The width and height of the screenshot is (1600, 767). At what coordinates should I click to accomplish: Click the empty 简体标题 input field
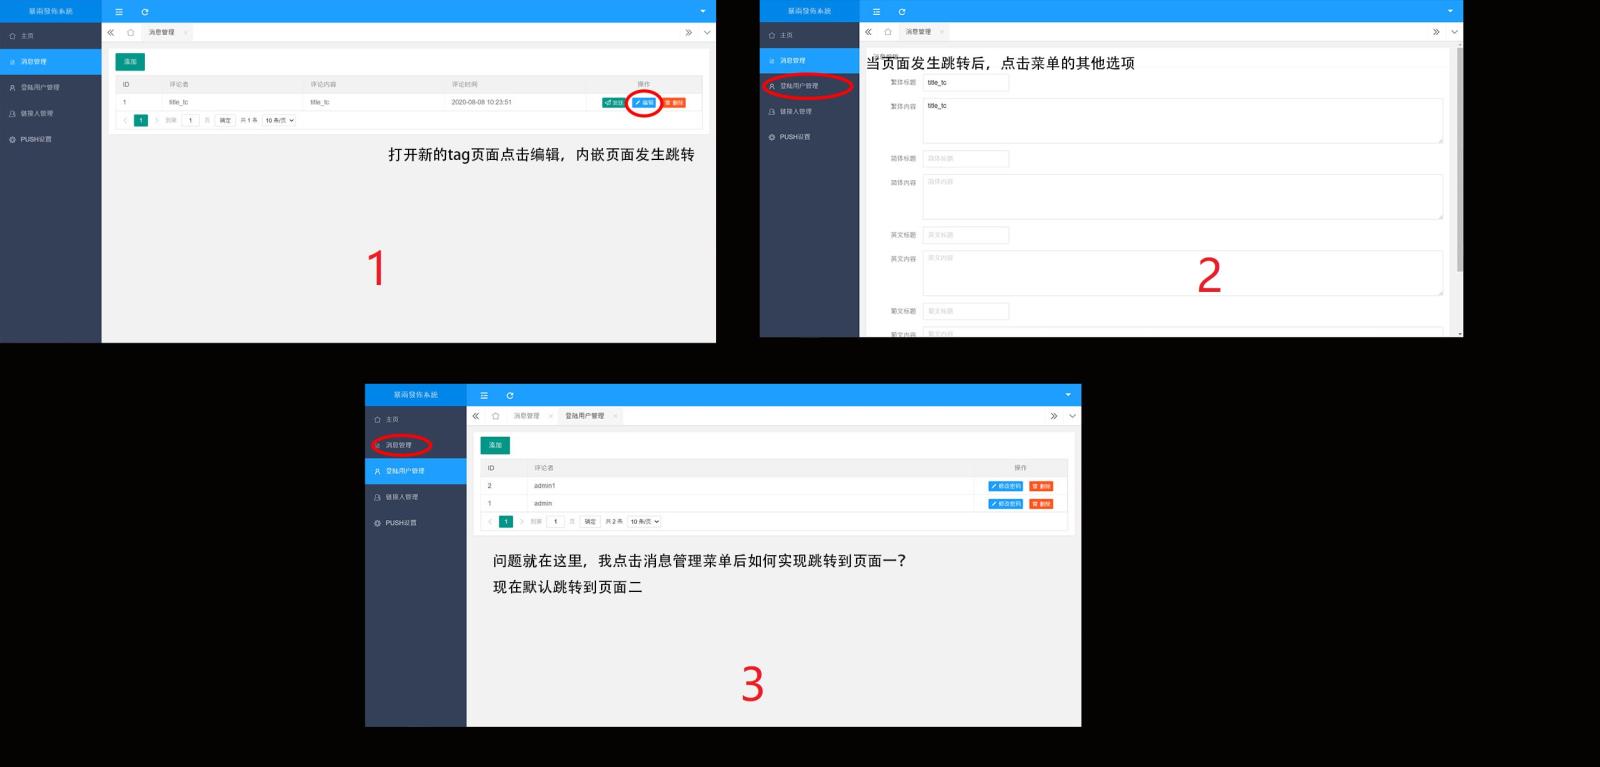point(966,158)
